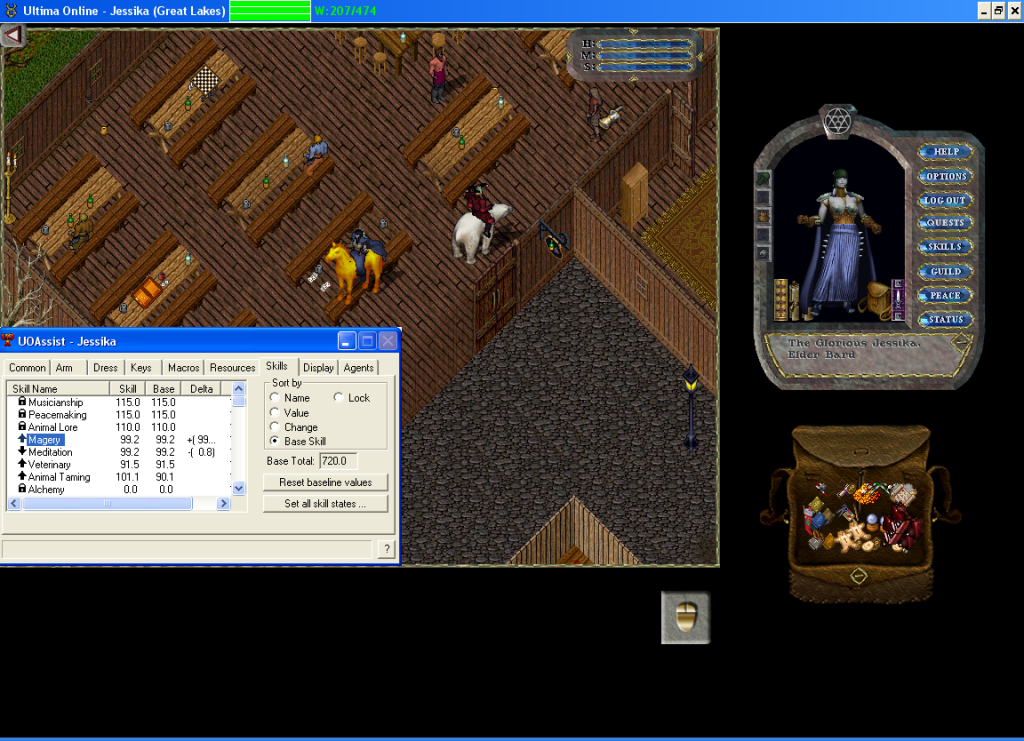The height and width of the screenshot is (741, 1024).
Task: Click the up arrow icon beside Veterinary
Action: pyautogui.click(x=22, y=464)
